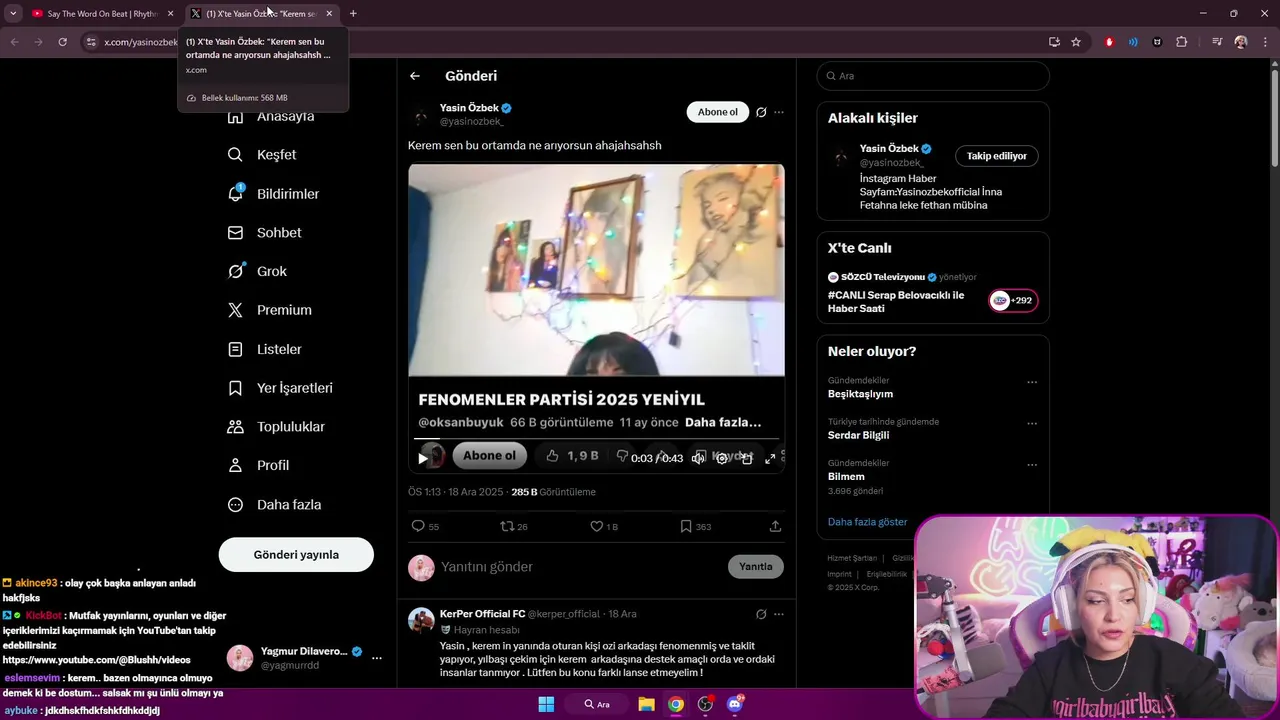Like the post via heart icon
The width and height of the screenshot is (1280, 720).
[596, 526]
